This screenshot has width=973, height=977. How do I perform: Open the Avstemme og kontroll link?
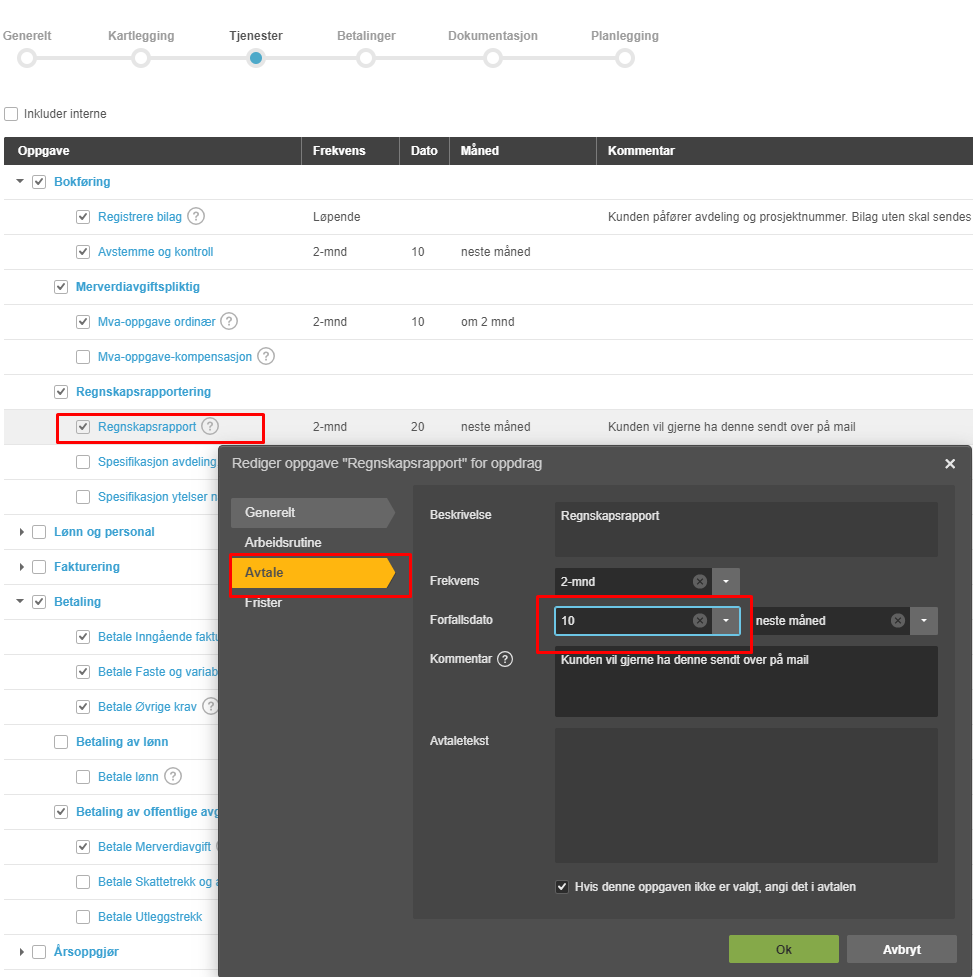(x=155, y=252)
